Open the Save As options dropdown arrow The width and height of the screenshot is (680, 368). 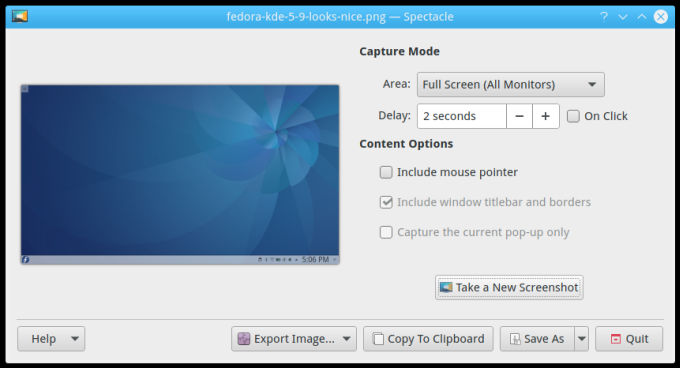point(582,339)
